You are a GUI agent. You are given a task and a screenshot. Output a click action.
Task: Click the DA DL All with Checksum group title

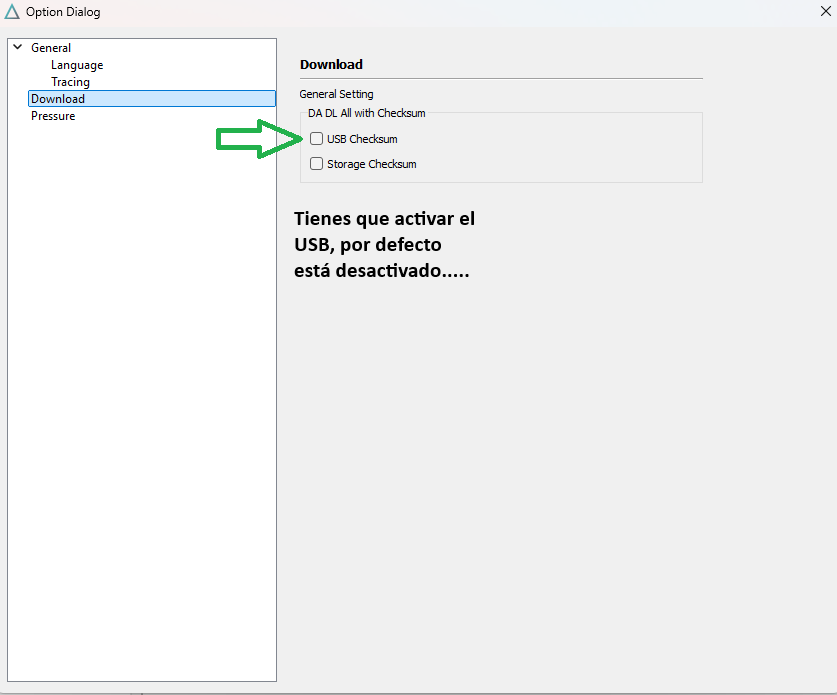point(367,113)
